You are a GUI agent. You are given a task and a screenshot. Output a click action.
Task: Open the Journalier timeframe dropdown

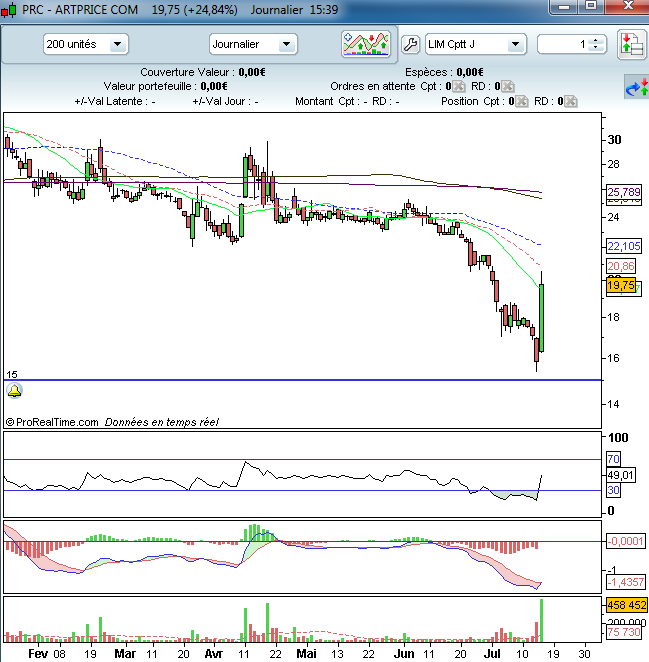coord(253,44)
